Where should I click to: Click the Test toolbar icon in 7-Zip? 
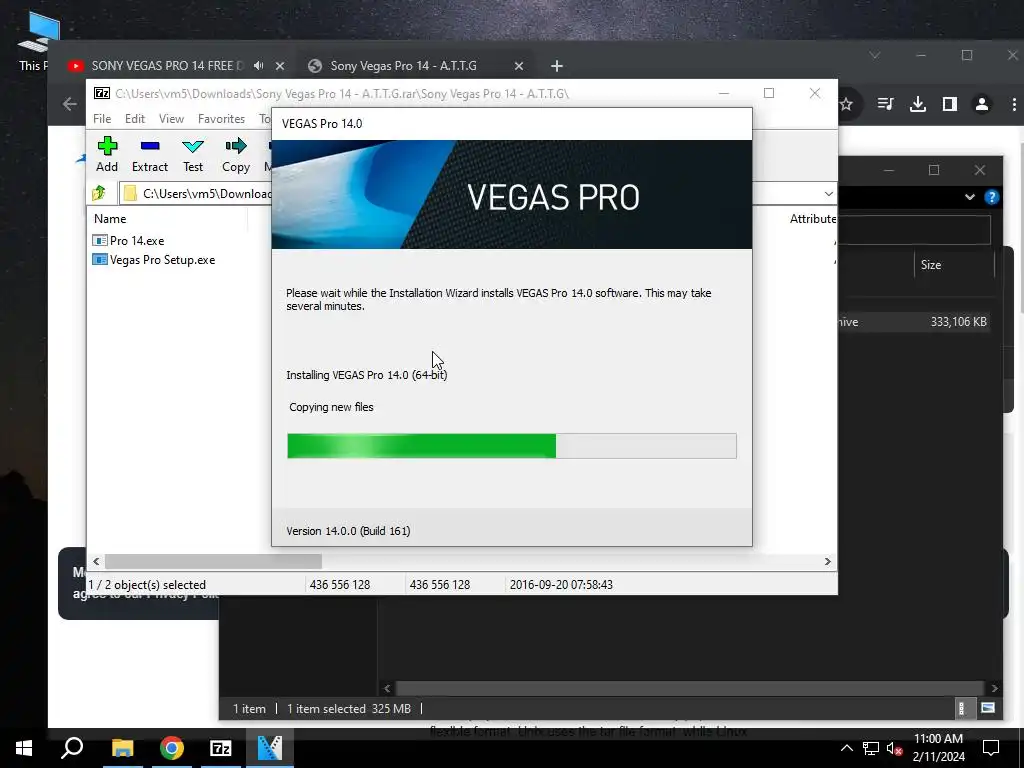click(193, 154)
